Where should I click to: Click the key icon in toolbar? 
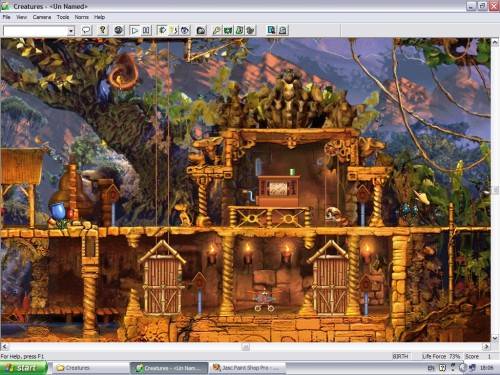[217, 30]
